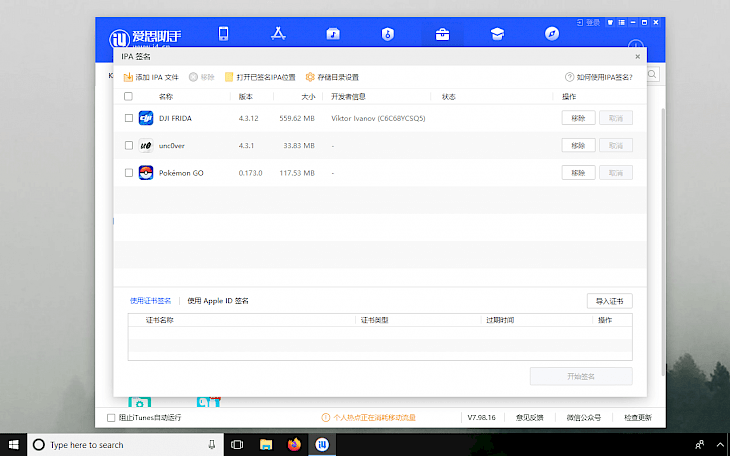Viewport: 730px width, 456px height.
Task: Click 添加 IPA 文件 toolbar button
Action: click(151, 77)
